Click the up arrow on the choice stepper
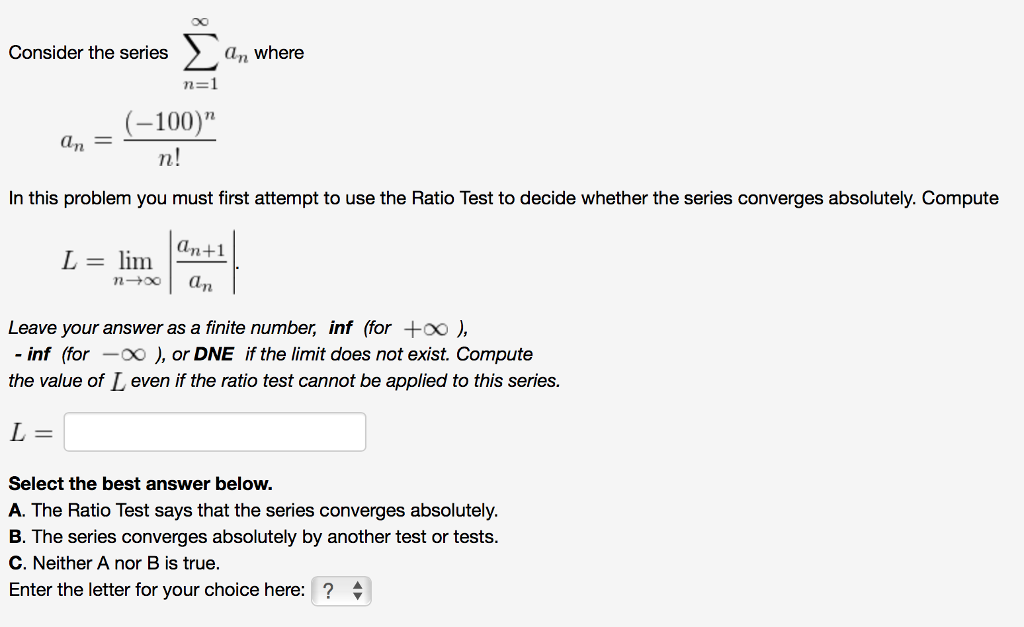This screenshot has width=1024, height=627. [x=356, y=586]
